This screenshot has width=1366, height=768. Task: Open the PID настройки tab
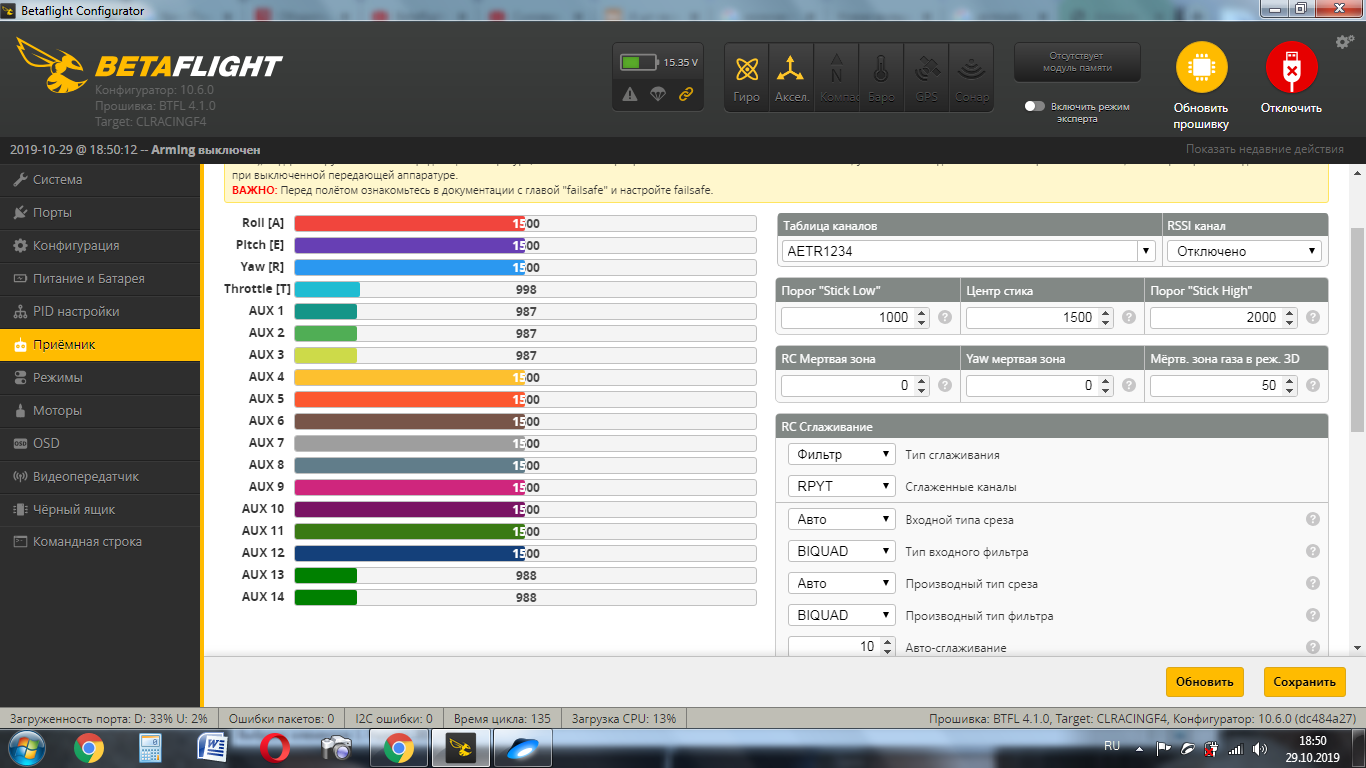(100, 312)
